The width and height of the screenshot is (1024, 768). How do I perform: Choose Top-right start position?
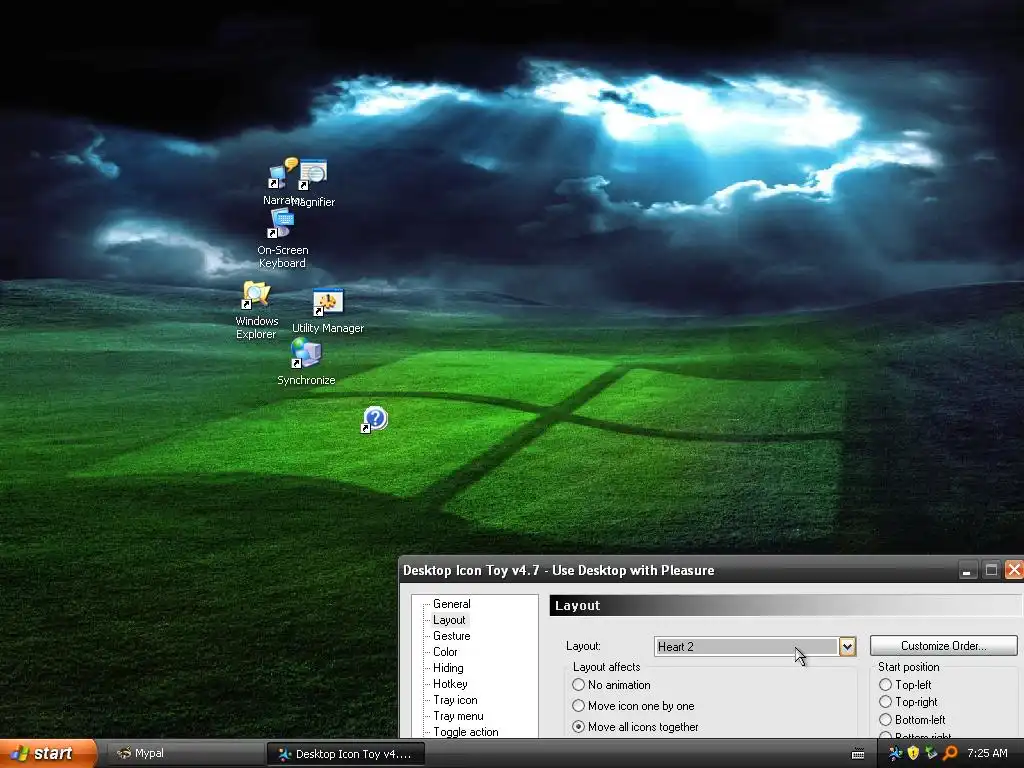coord(885,701)
